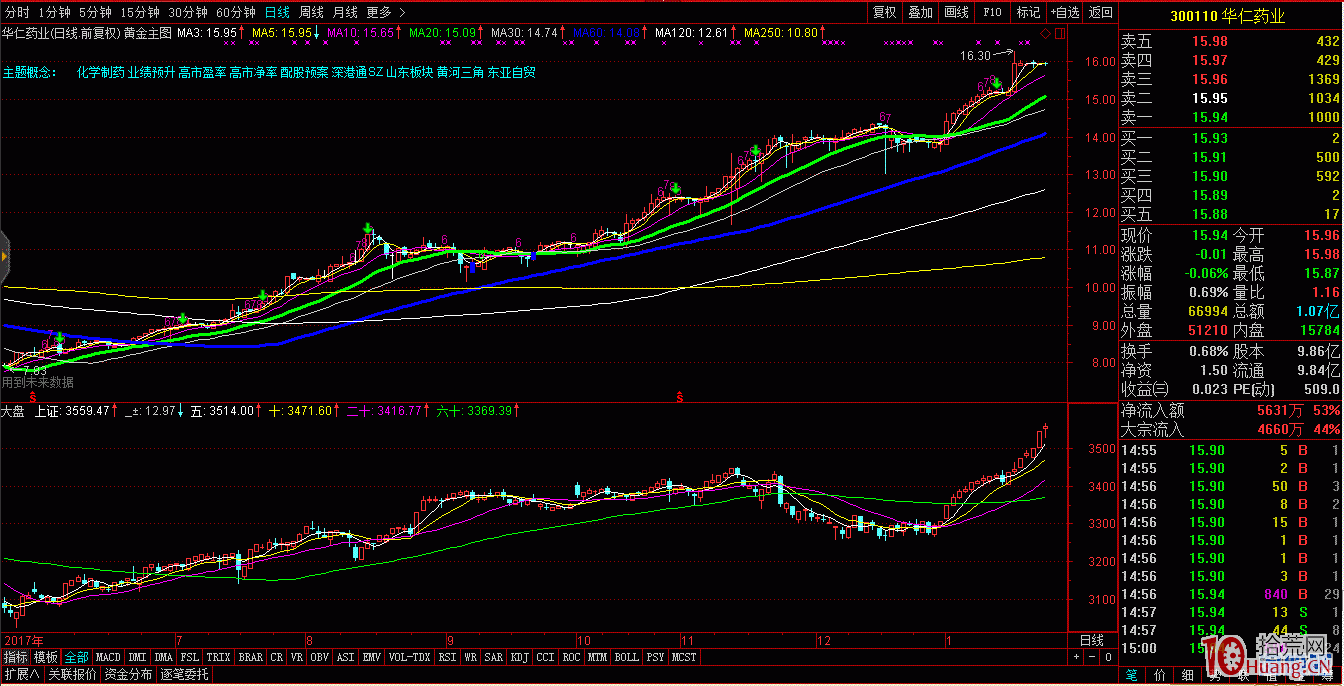The height and width of the screenshot is (686, 1344).
Task: Add stock to watchlist with +自选
Action: click(x=1065, y=12)
